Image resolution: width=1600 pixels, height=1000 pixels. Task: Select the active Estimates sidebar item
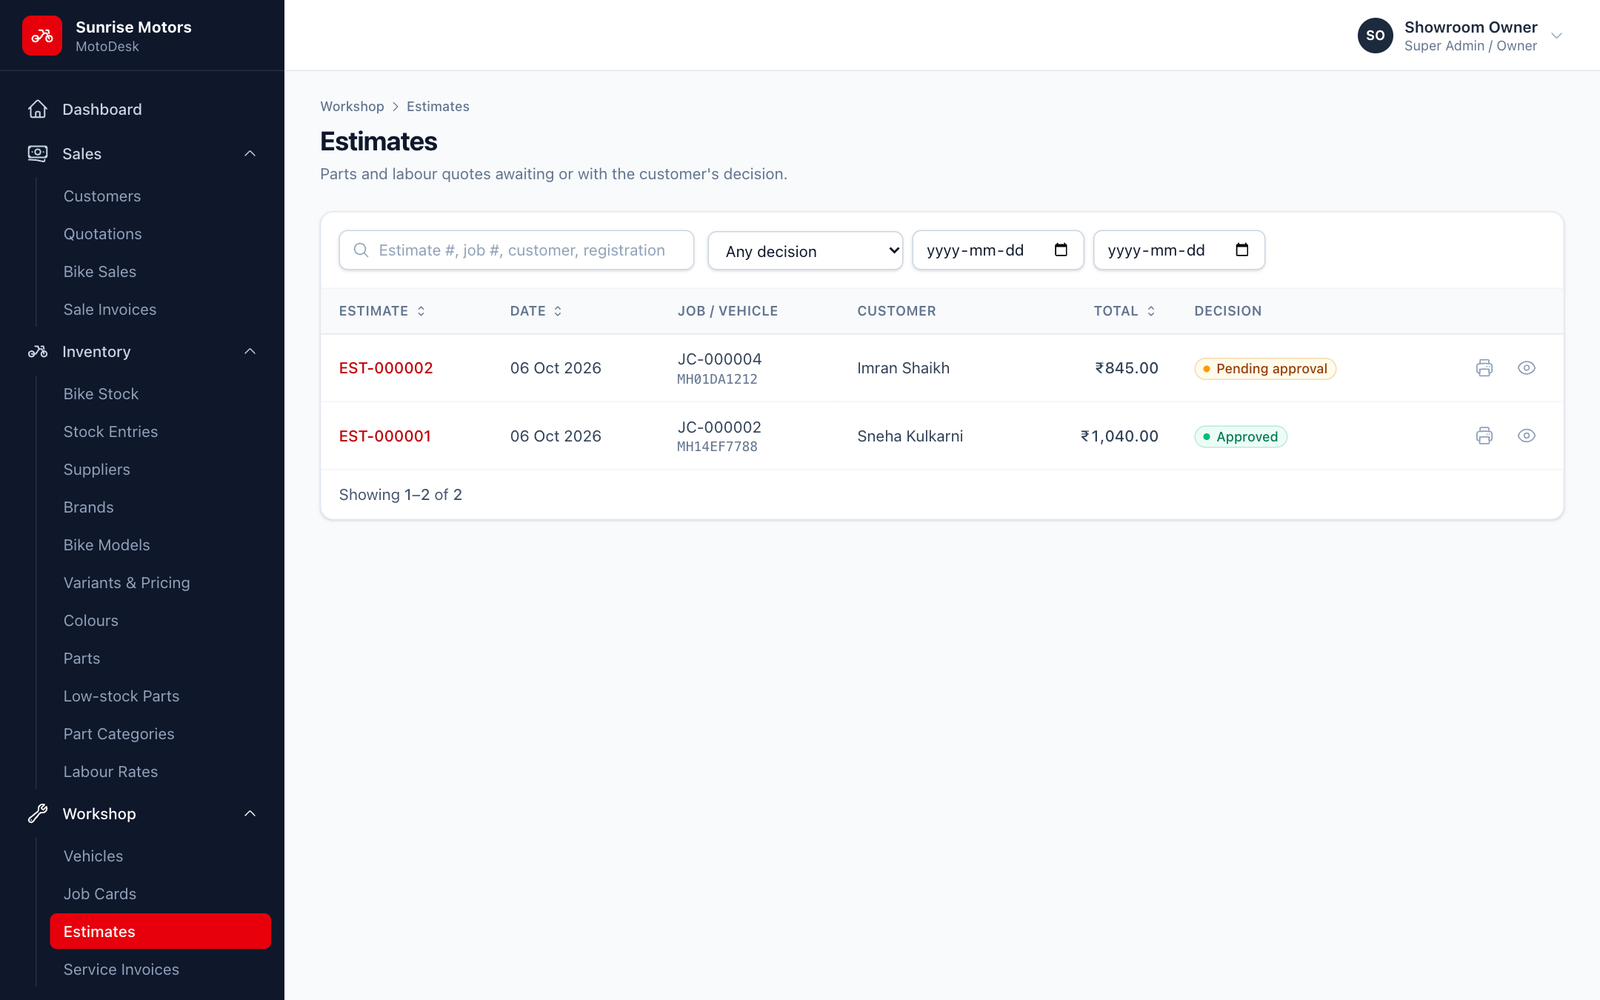pos(160,931)
